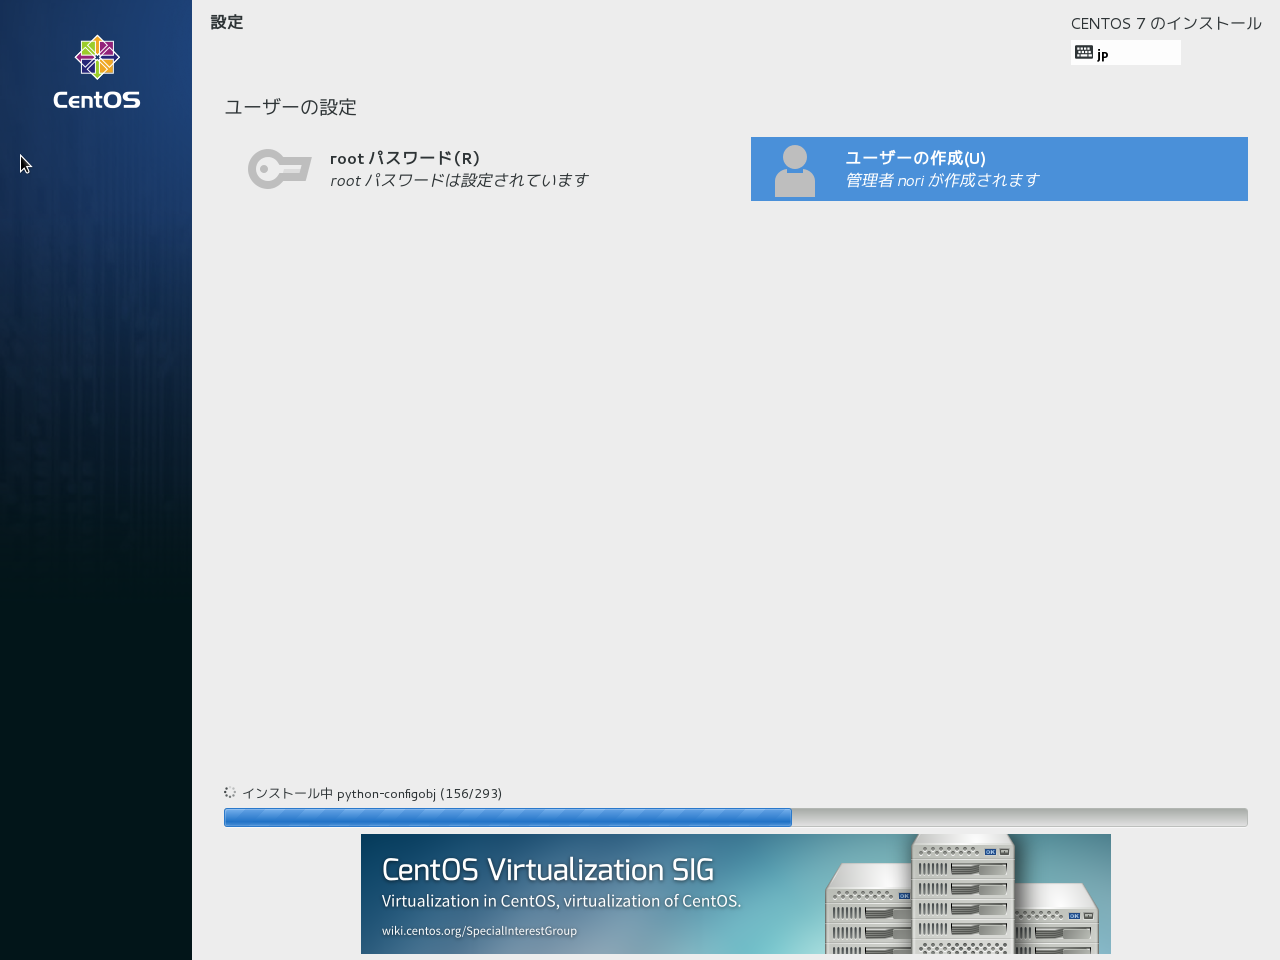Click the user silhouette icon
This screenshot has height=960, width=1280.
[x=795, y=170]
